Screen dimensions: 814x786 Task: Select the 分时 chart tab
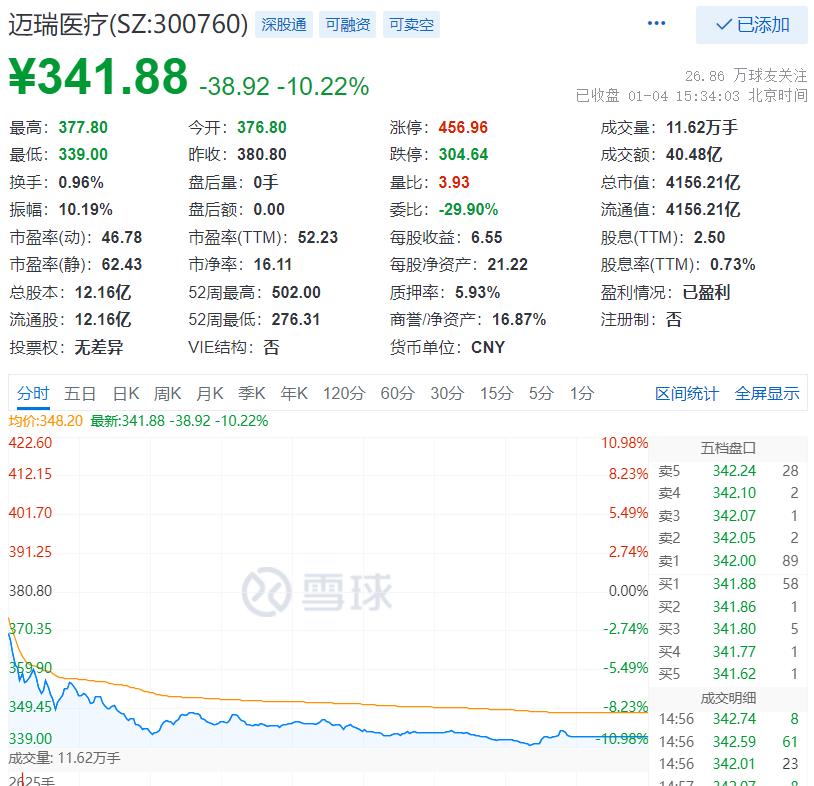pyautogui.click(x=33, y=393)
